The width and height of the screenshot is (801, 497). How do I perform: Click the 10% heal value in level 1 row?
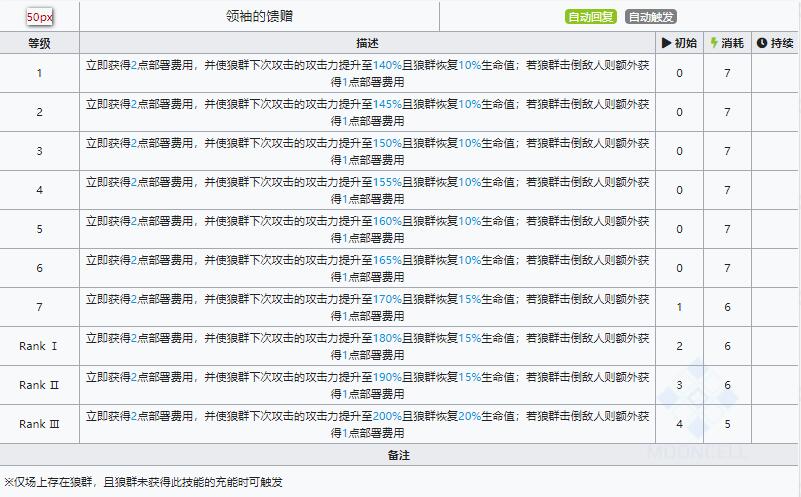(469, 65)
